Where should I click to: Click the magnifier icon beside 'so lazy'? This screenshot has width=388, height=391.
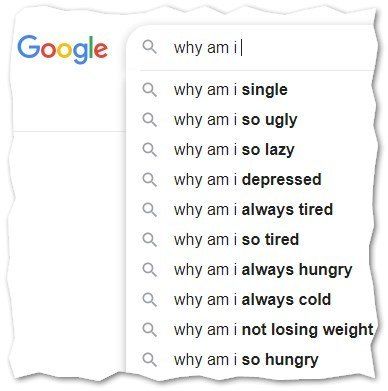(x=149, y=150)
